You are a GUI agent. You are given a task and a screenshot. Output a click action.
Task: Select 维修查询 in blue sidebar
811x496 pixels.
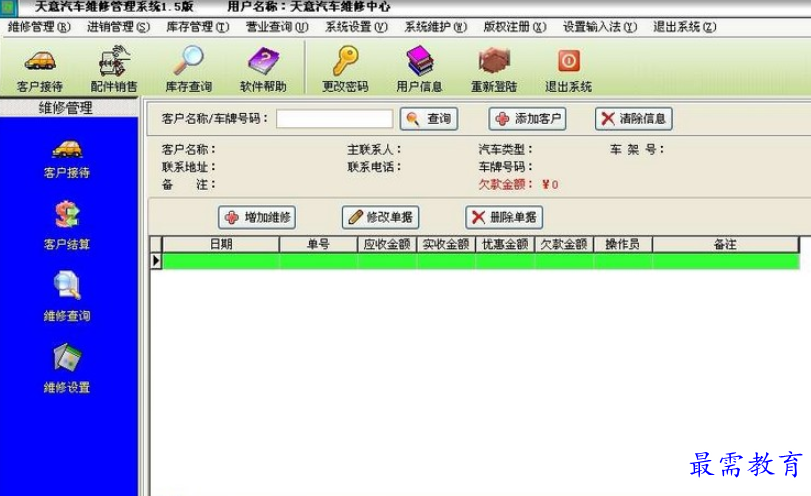click(67, 297)
